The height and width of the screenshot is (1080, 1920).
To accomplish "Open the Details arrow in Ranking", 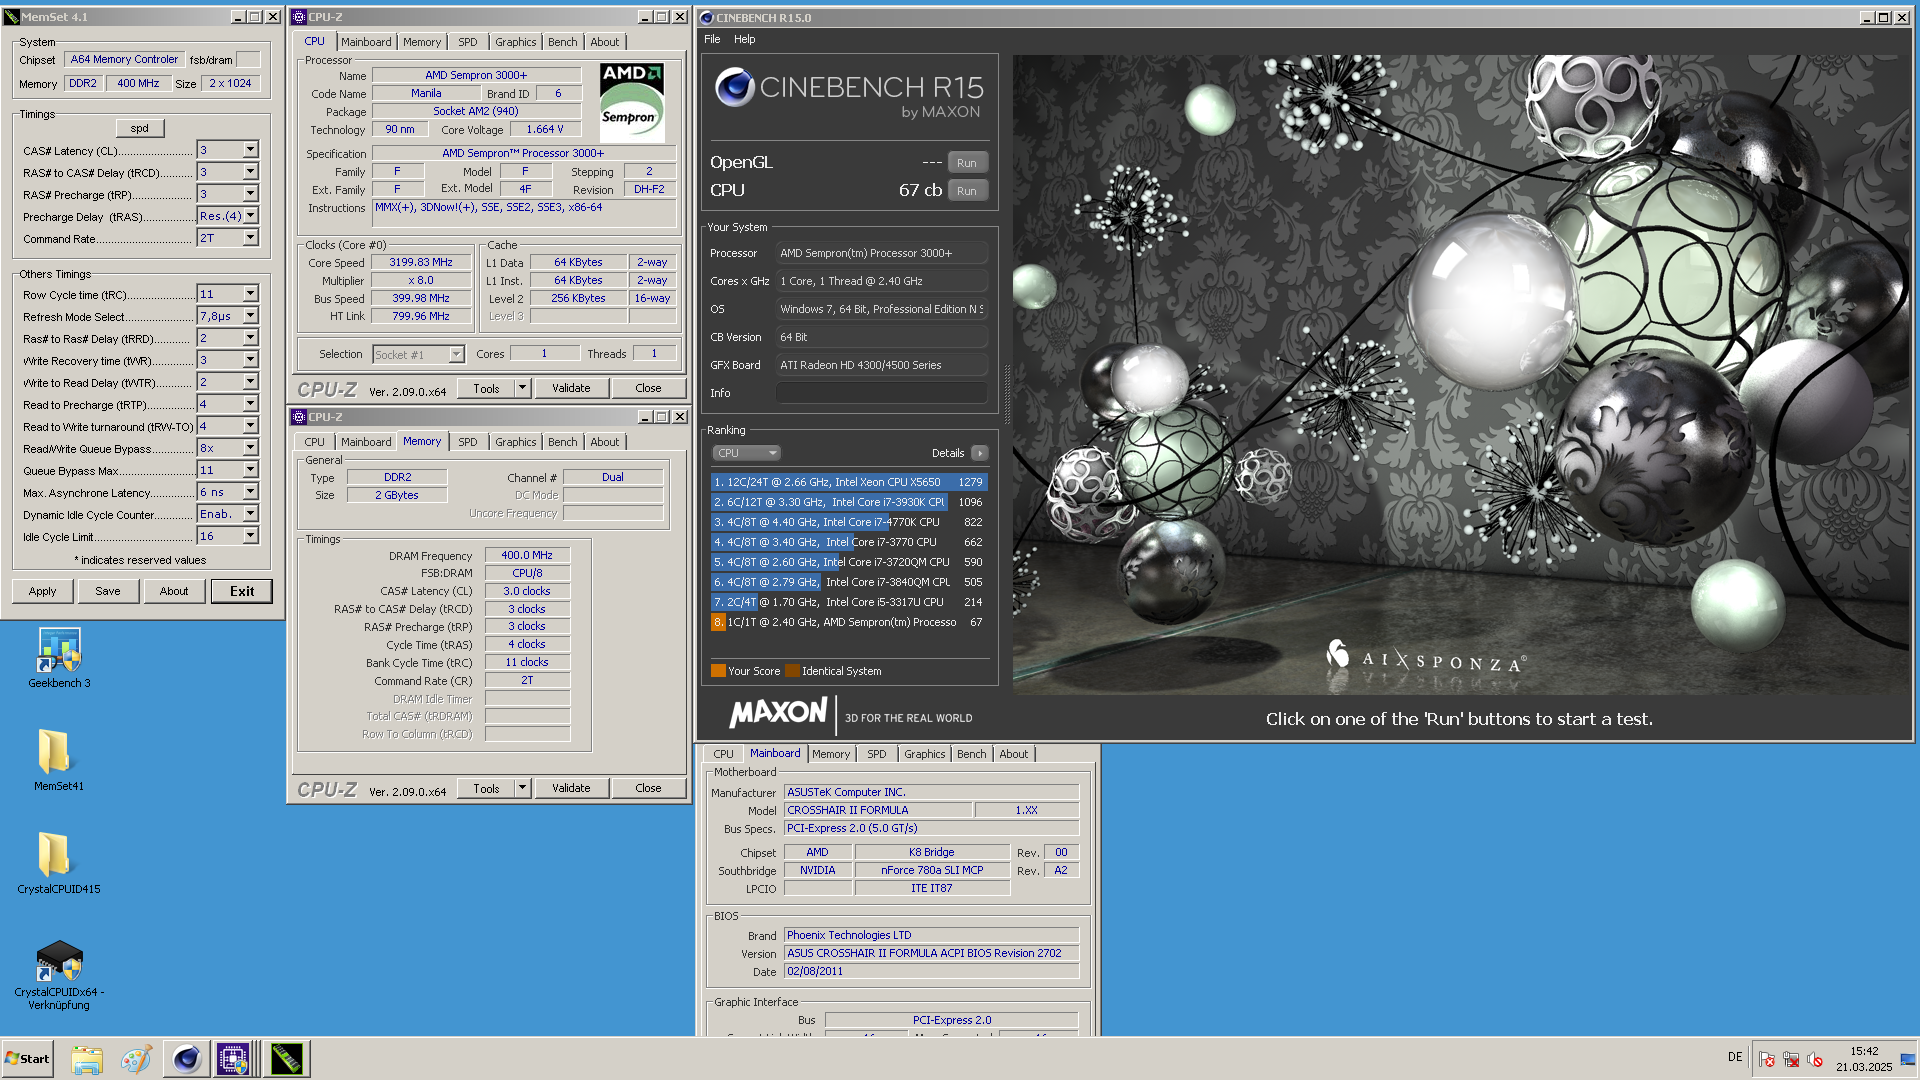I will point(980,453).
